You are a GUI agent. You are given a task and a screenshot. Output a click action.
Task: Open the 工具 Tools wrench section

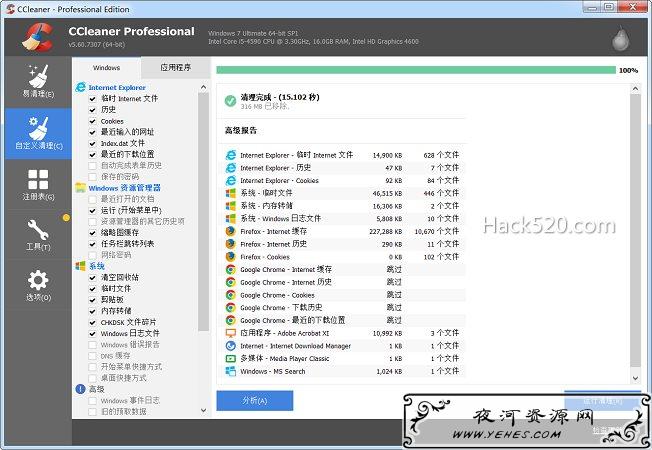tap(38, 235)
